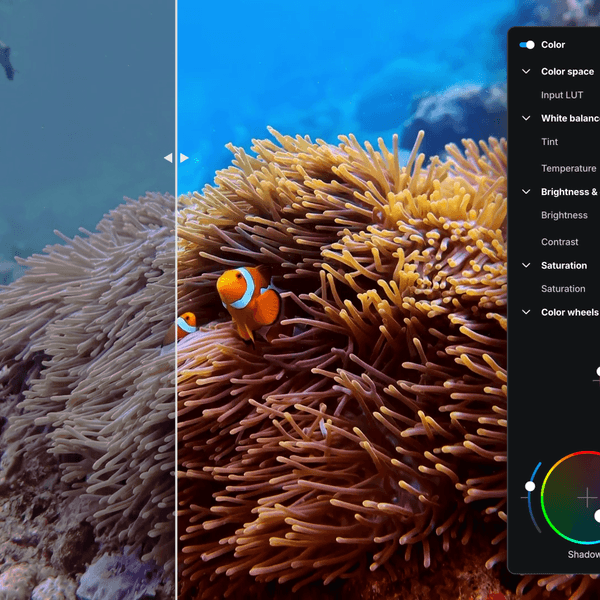This screenshot has width=600, height=600.
Task: Click the Contrast label
Action: (x=559, y=242)
